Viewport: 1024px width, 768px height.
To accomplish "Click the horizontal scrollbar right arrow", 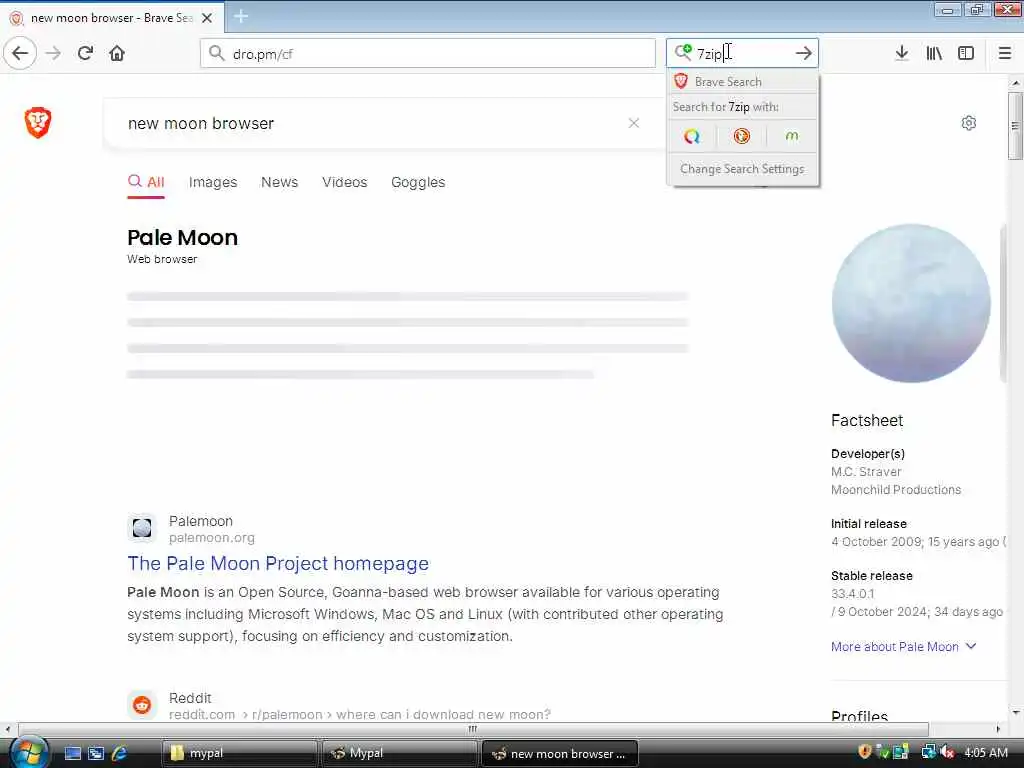I will click(x=998, y=729).
